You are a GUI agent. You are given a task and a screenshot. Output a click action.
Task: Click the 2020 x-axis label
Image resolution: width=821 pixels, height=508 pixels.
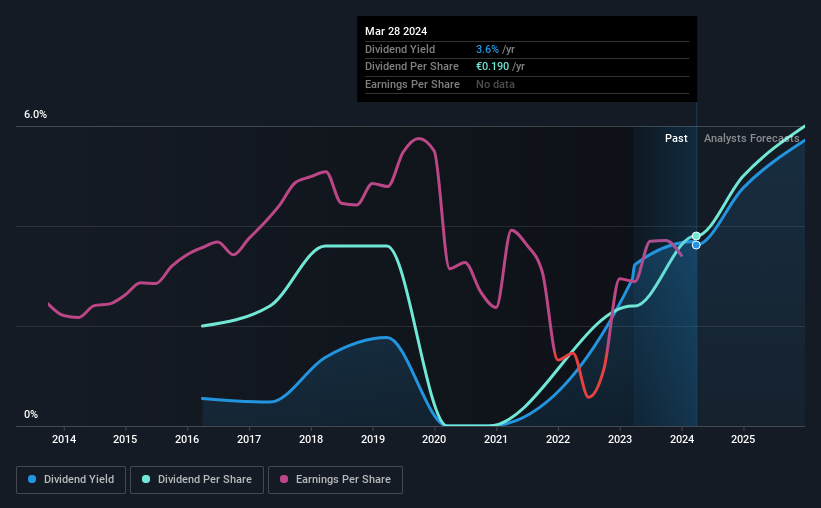point(434,439)
